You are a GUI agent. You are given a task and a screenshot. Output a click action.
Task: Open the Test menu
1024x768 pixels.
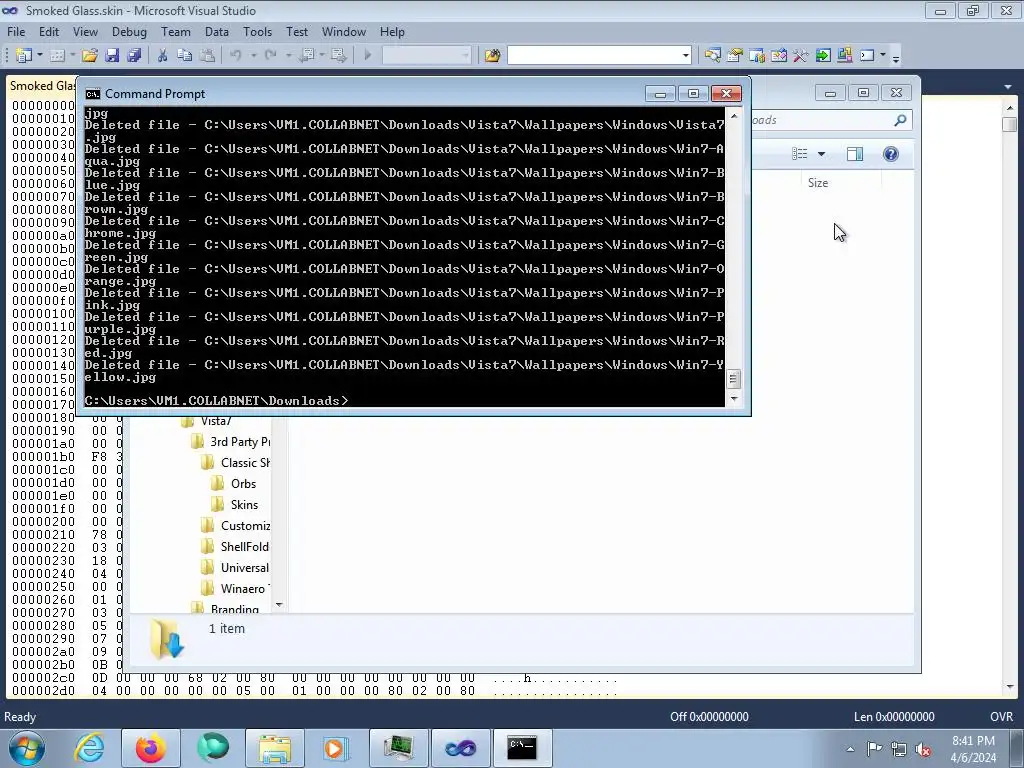[x=297, y=32]
